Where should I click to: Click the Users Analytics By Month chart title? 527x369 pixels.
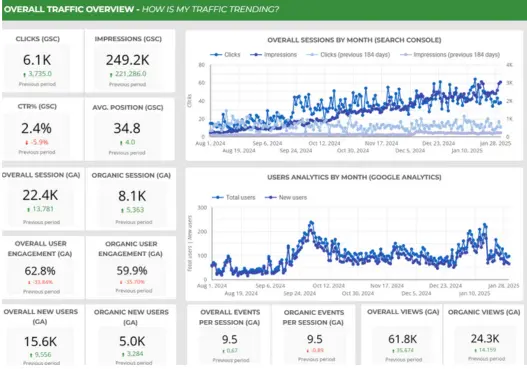pos(354,177)
